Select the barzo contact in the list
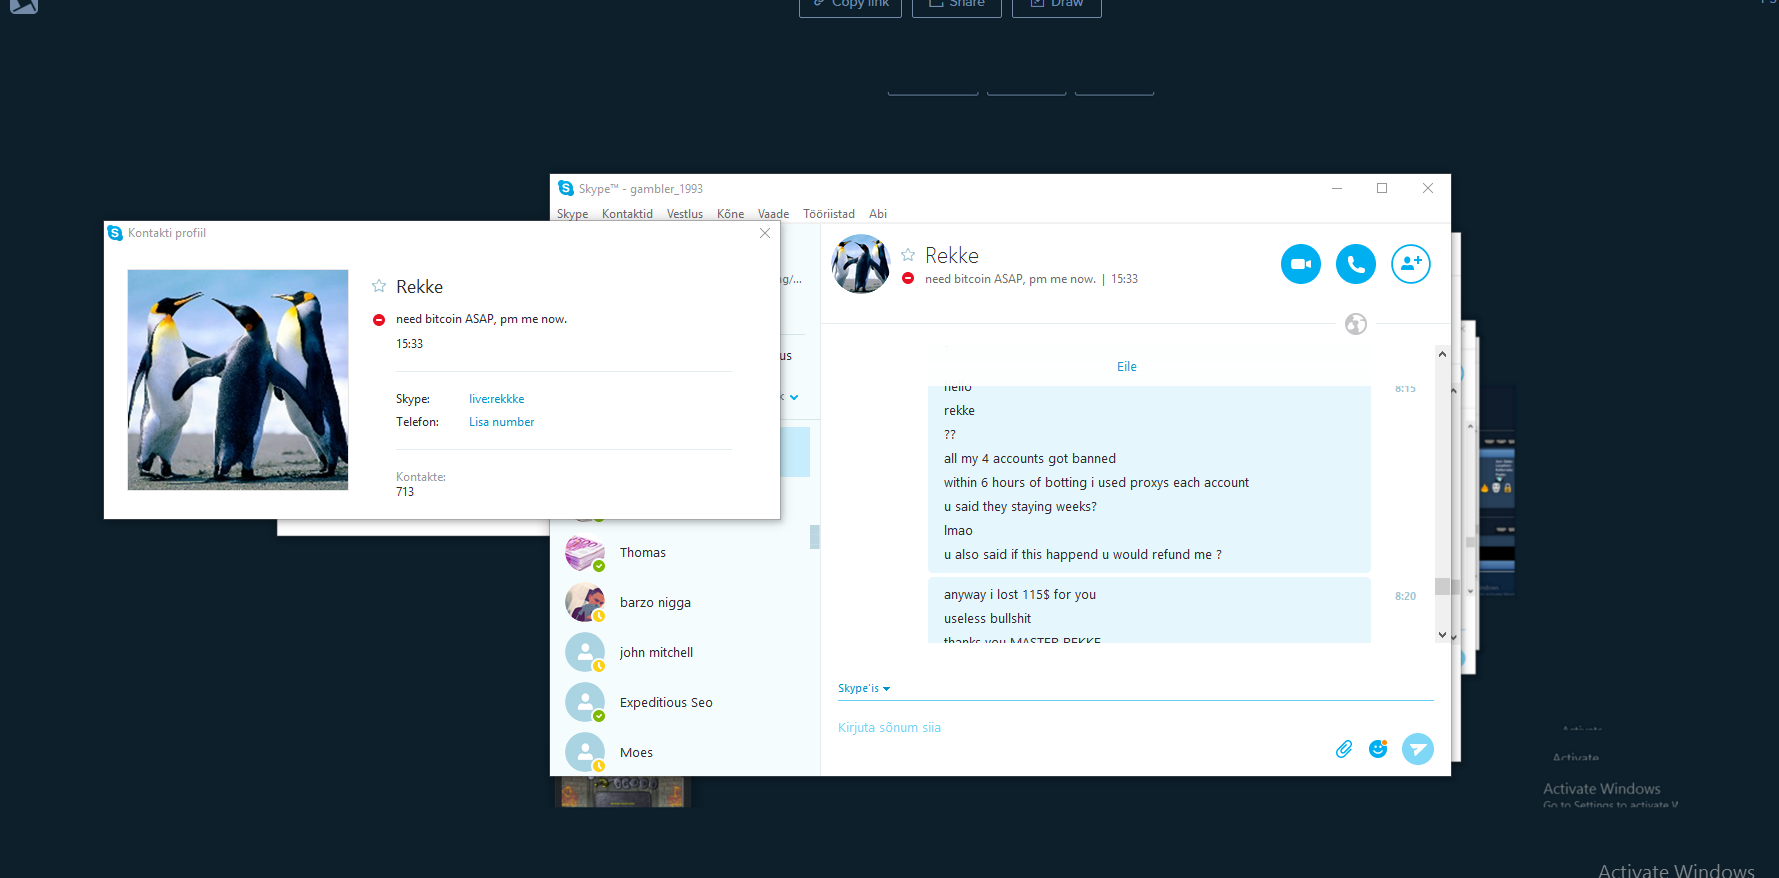Viewport: 1779px width, 878px height. tap(685, 602)
